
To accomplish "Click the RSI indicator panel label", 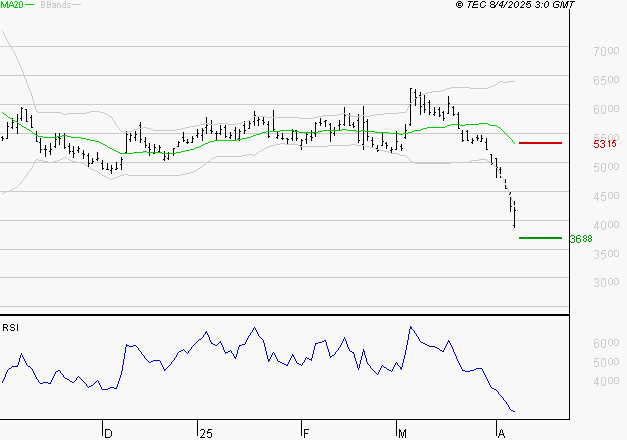I will 10,327.
